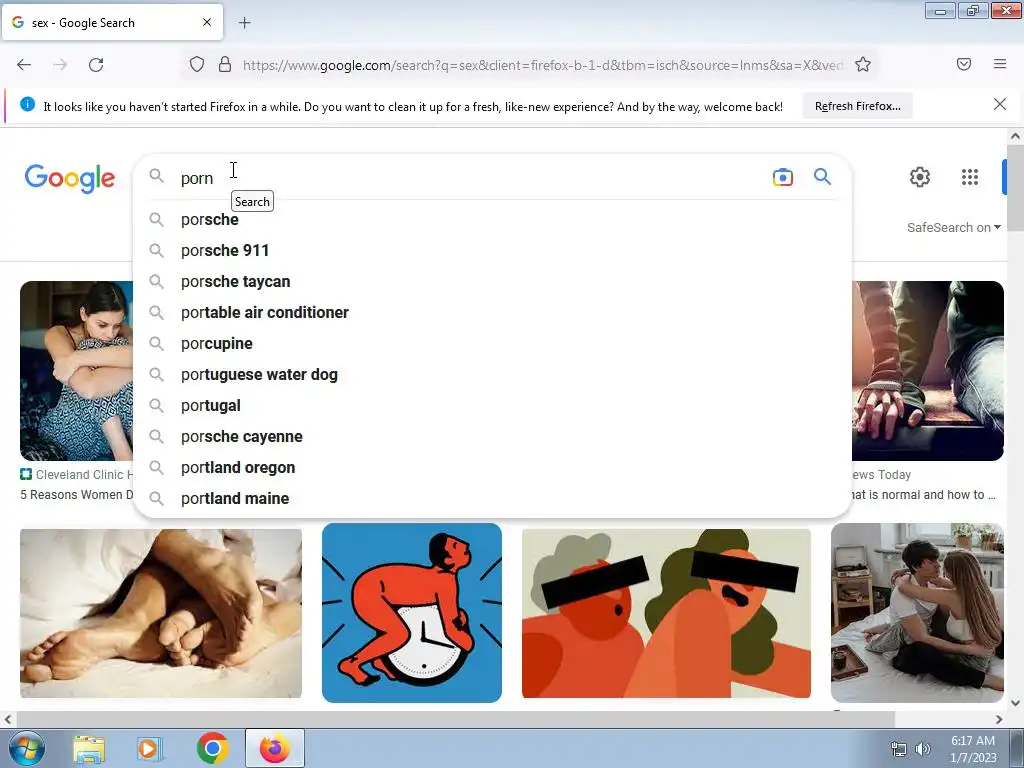Open a new tab with plus button

click(x=244, y=23)
